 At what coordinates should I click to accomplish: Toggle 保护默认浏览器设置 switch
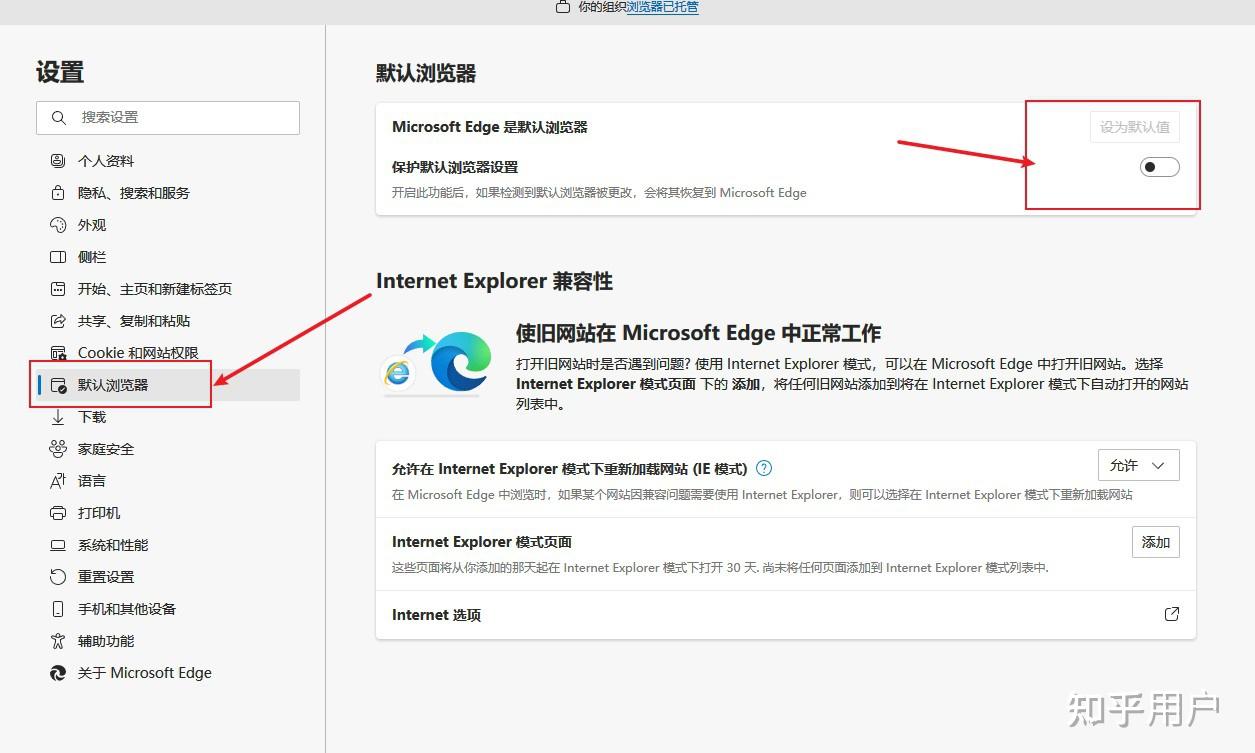(1159, 167)
